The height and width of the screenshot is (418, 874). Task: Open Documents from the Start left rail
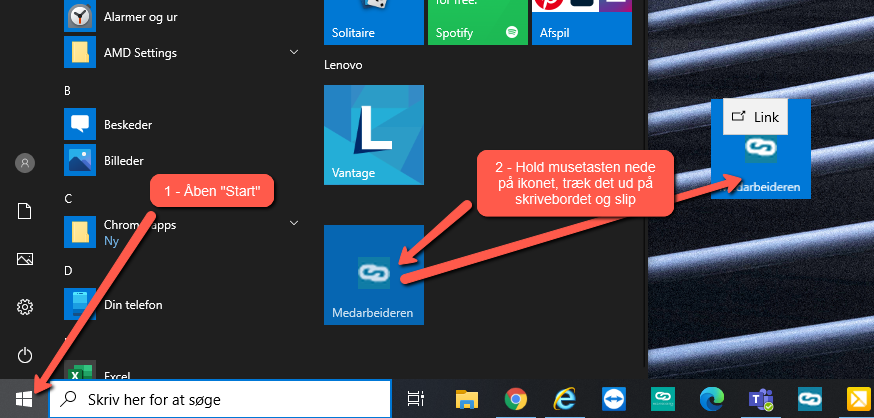pyautogui.click(x=25, y=211)
